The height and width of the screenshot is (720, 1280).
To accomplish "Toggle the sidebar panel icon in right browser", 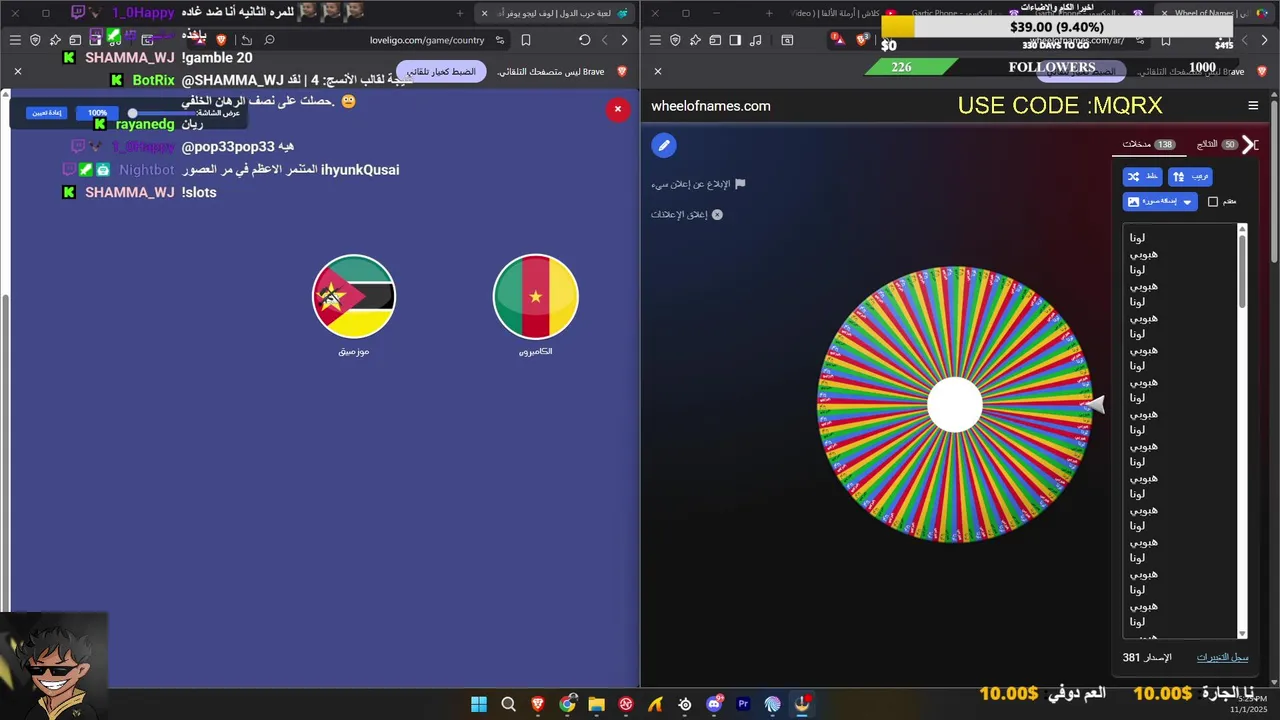I will tap(735, 40).
